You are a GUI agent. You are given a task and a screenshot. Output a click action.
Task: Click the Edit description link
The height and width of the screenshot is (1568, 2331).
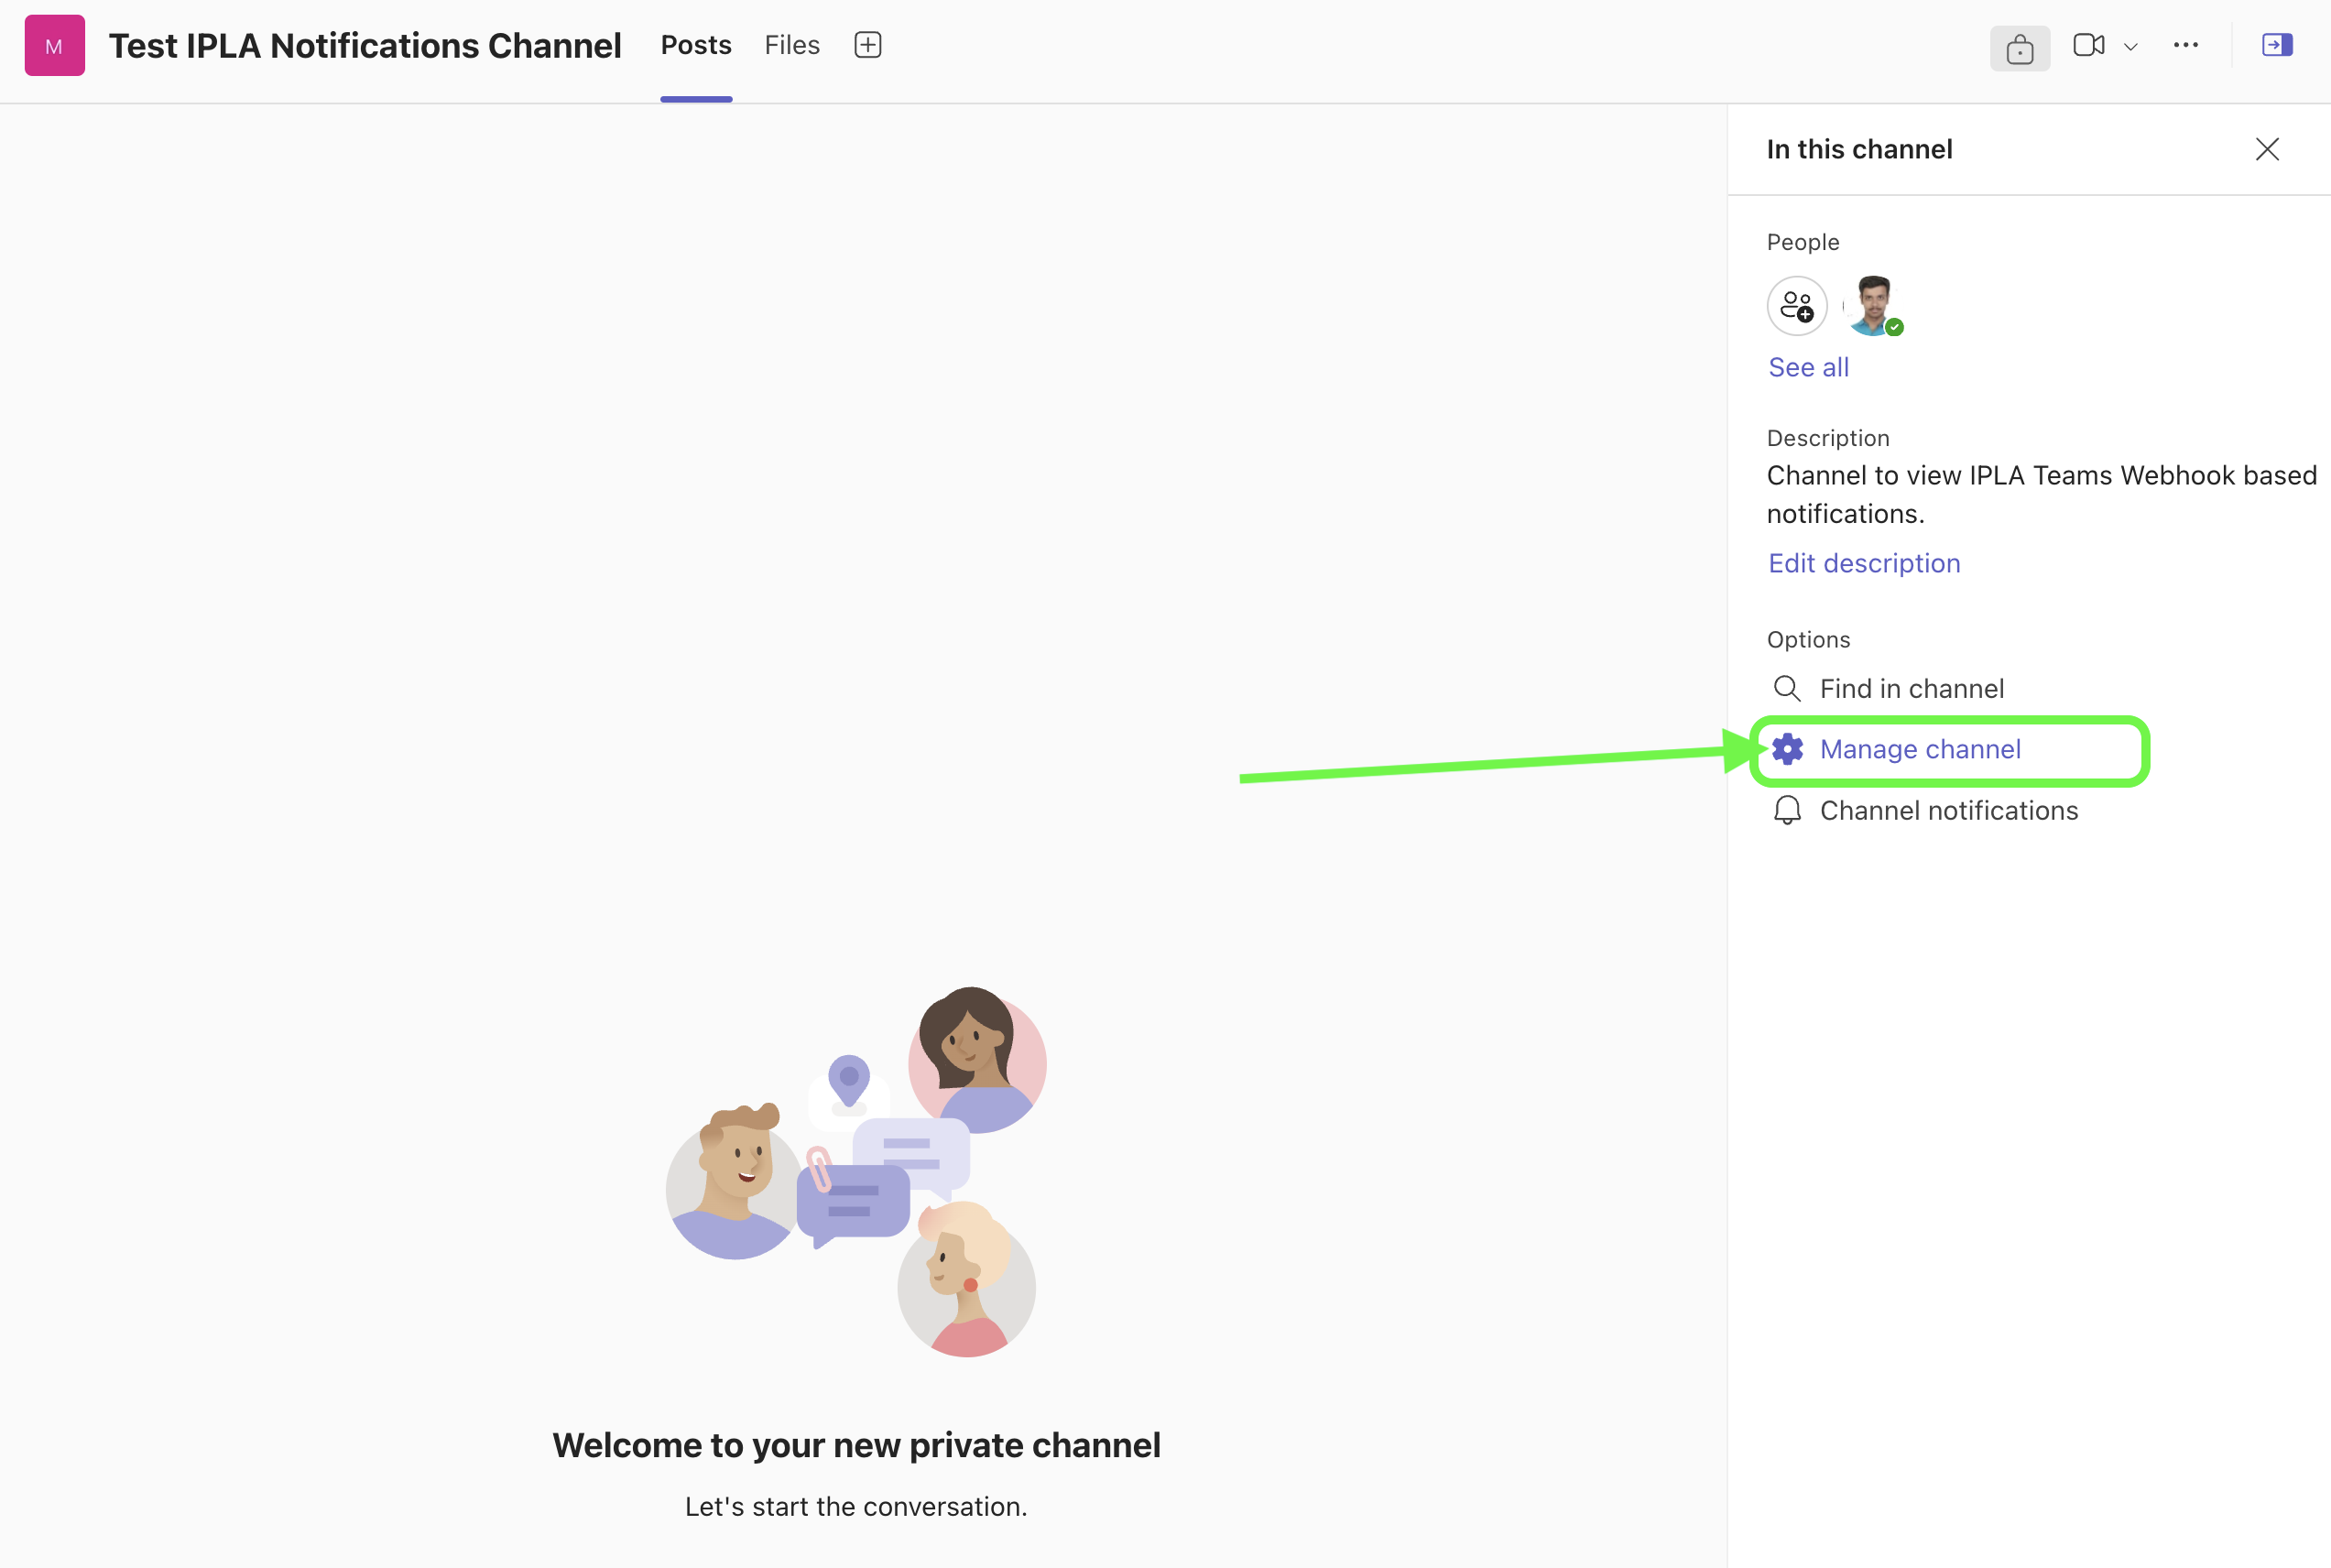1864,563
